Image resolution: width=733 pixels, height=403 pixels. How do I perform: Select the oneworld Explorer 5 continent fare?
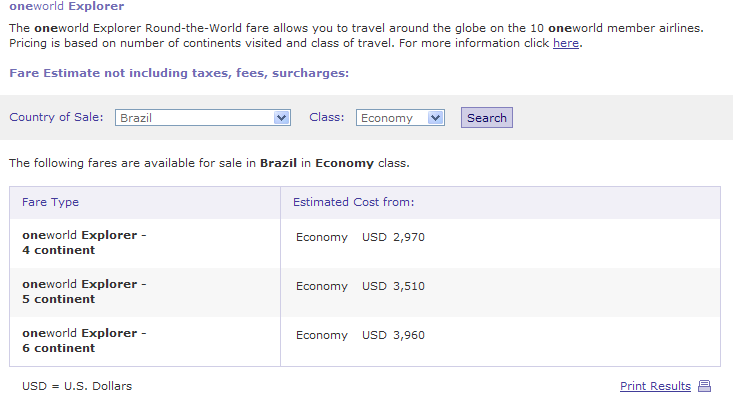pyautogui.click(x=84, y=292)
